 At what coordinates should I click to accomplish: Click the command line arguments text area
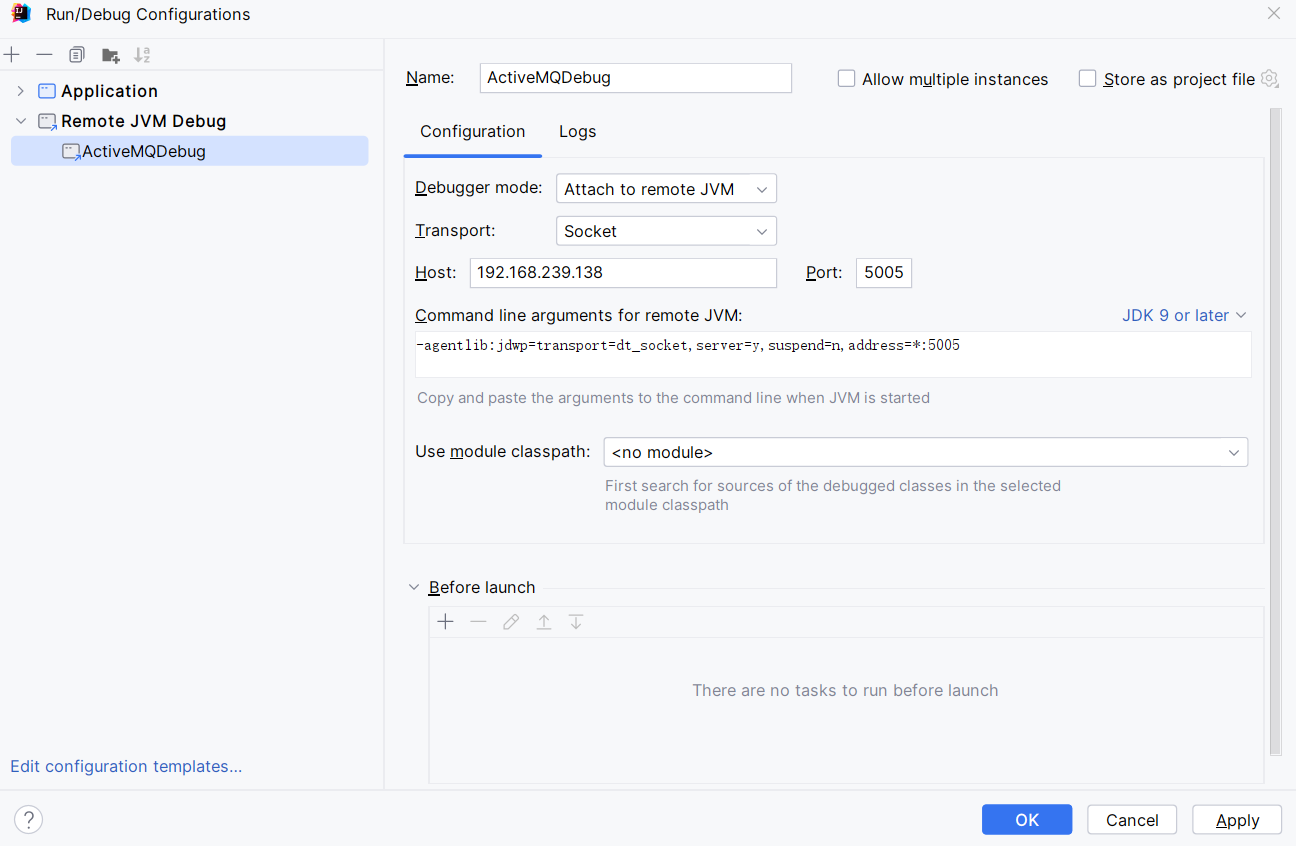point(833,354)
